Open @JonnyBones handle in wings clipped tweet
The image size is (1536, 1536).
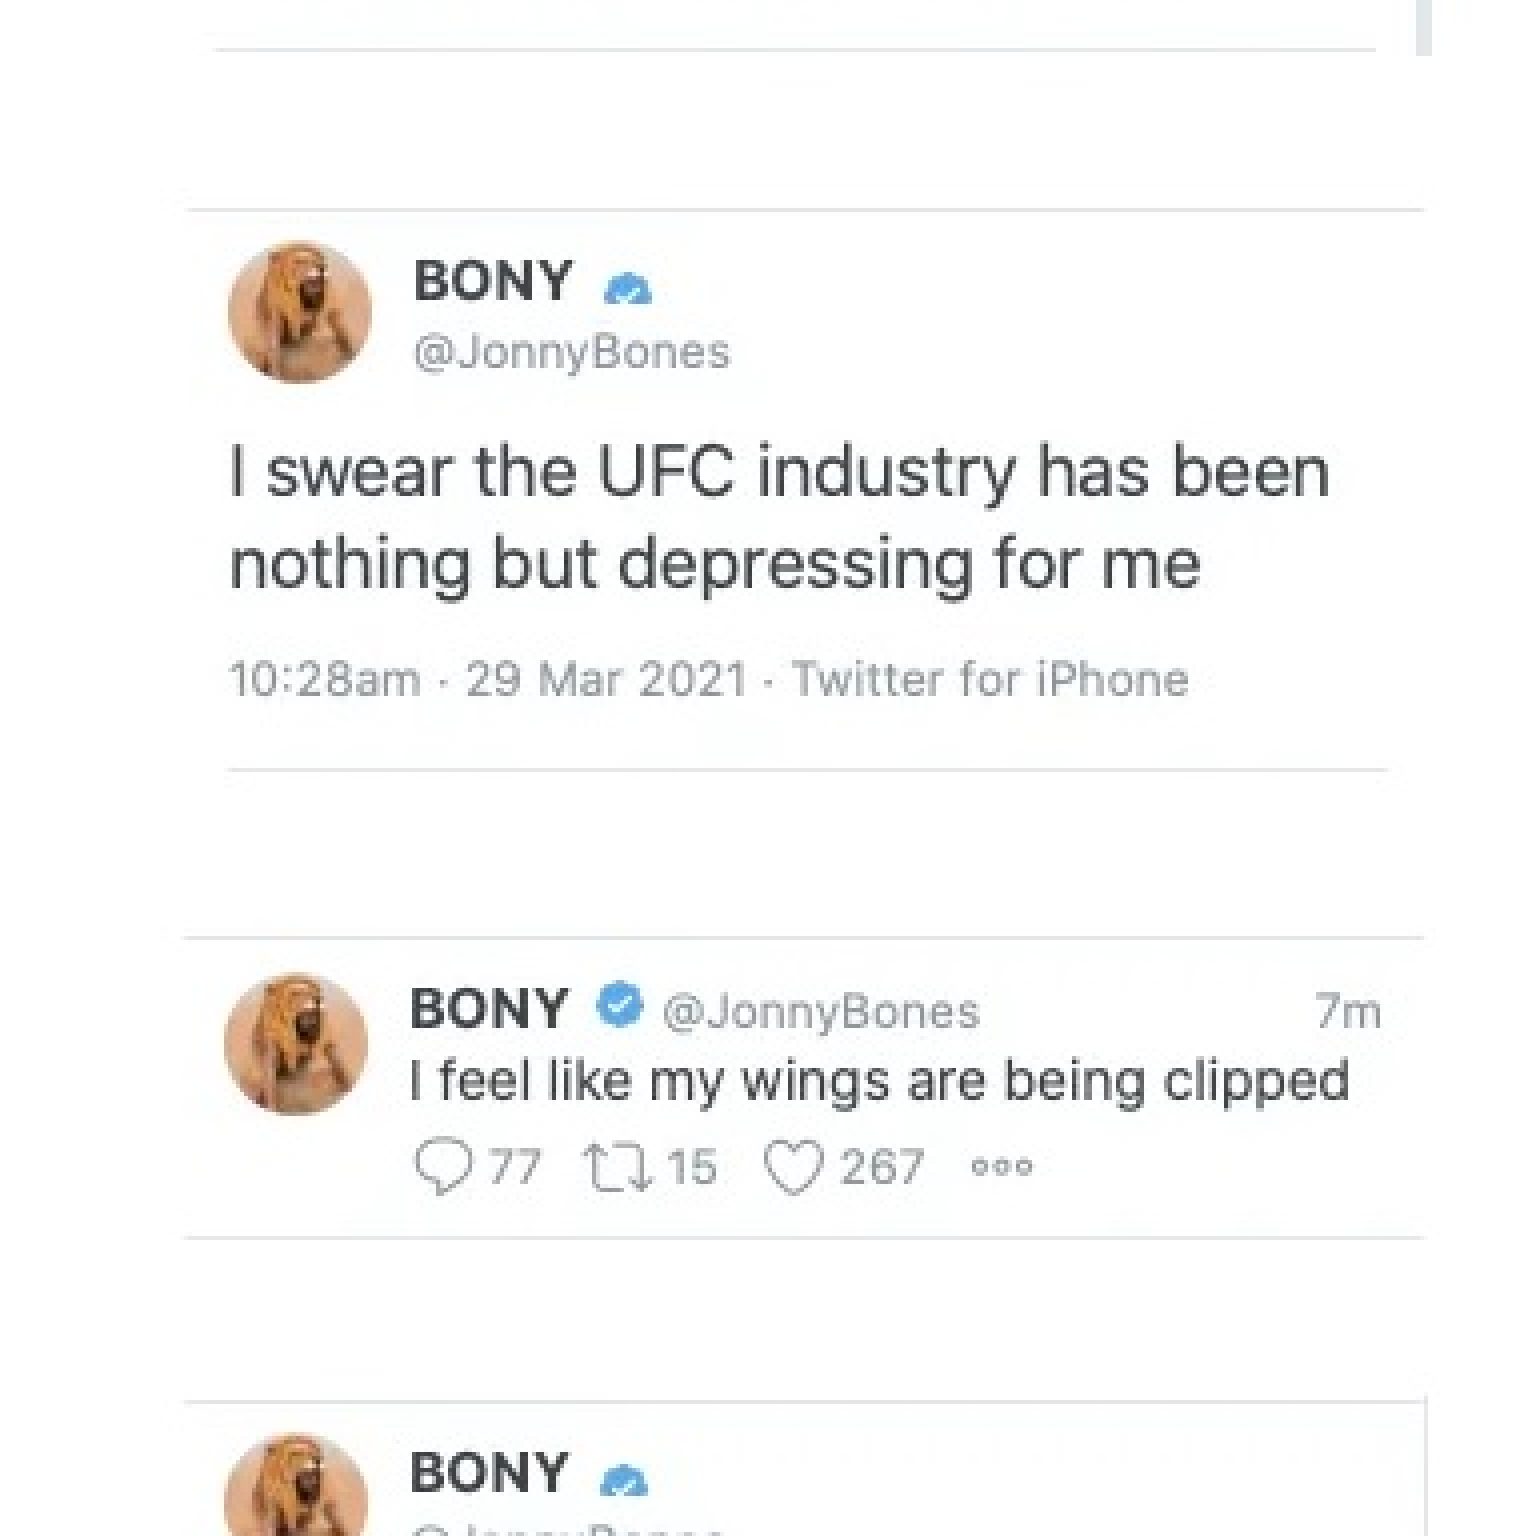click(x=821, y=1012)
